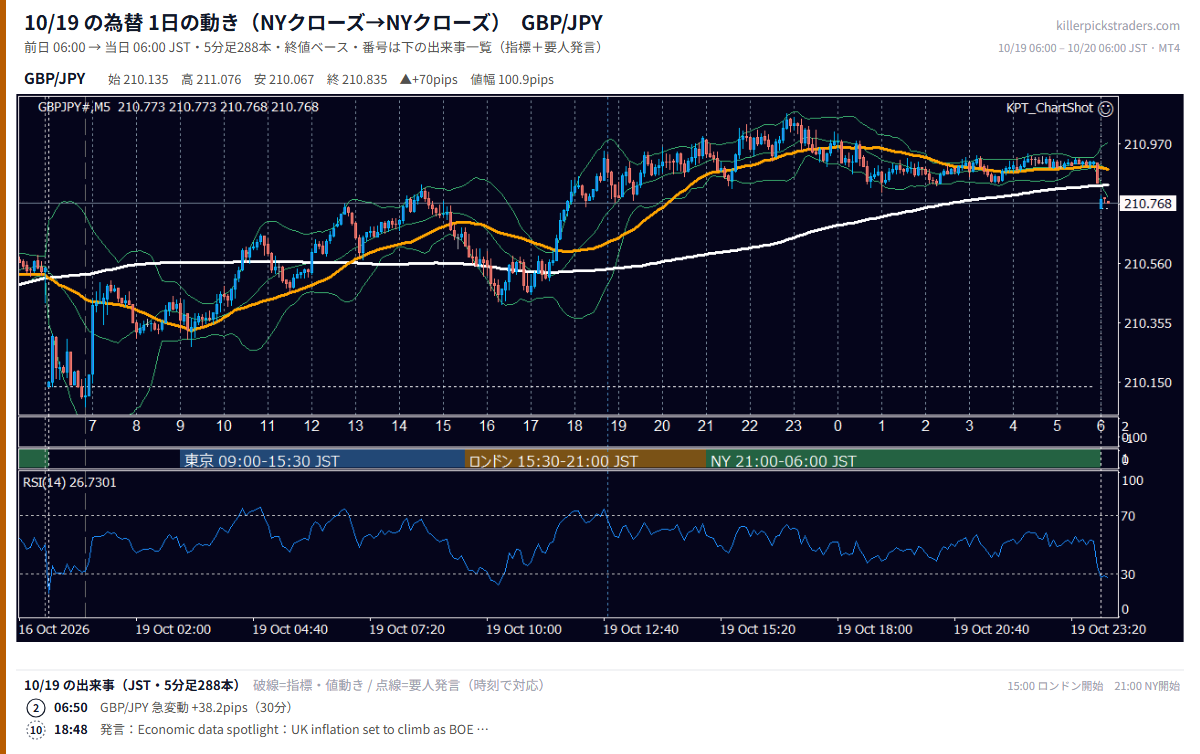The width and height of the screenshot is (1200, 754).
Task: Click the bold GBP/JPY pair label
Action: point(54,79)
